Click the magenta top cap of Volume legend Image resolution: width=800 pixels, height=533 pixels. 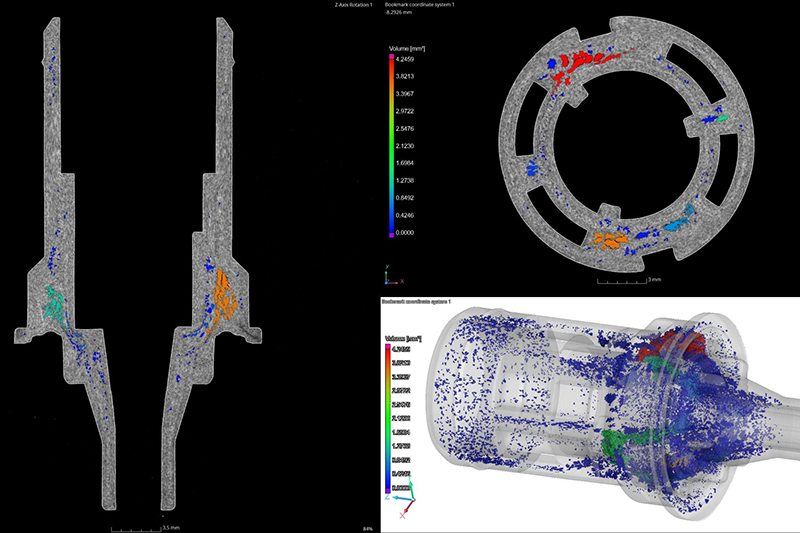point(391,57)
